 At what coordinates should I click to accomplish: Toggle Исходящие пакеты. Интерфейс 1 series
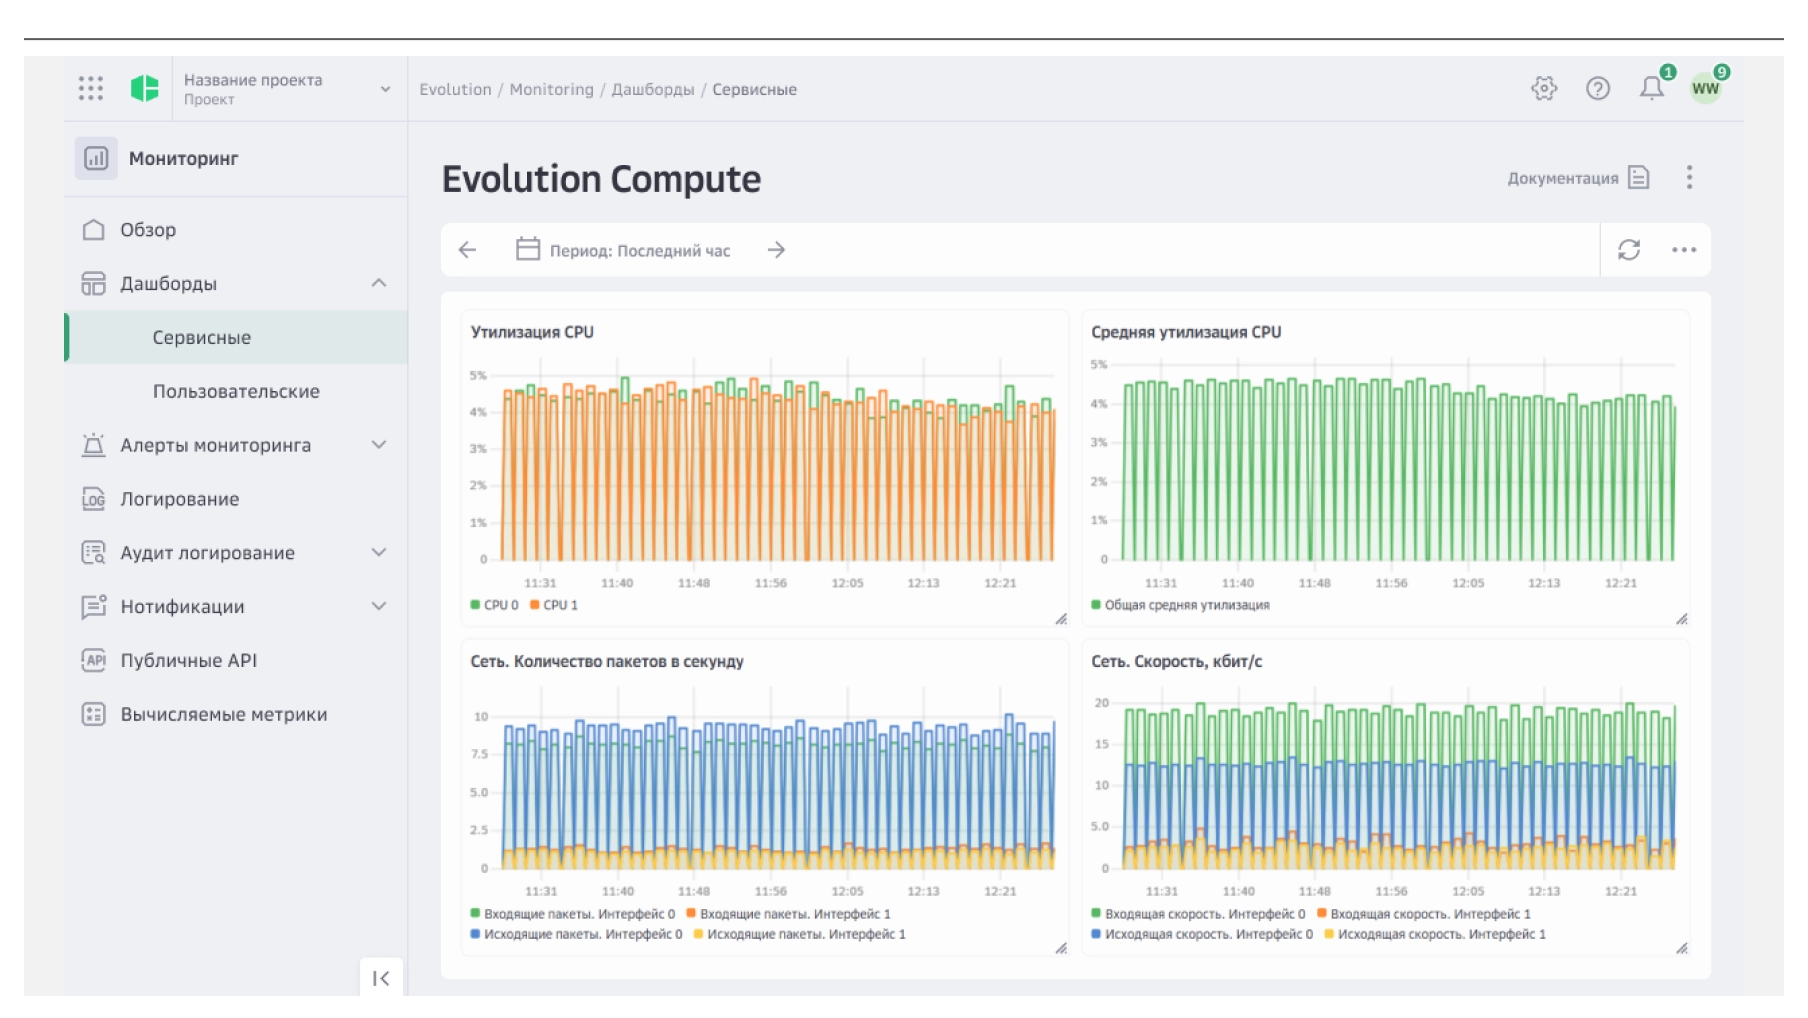tap(800, 934)
